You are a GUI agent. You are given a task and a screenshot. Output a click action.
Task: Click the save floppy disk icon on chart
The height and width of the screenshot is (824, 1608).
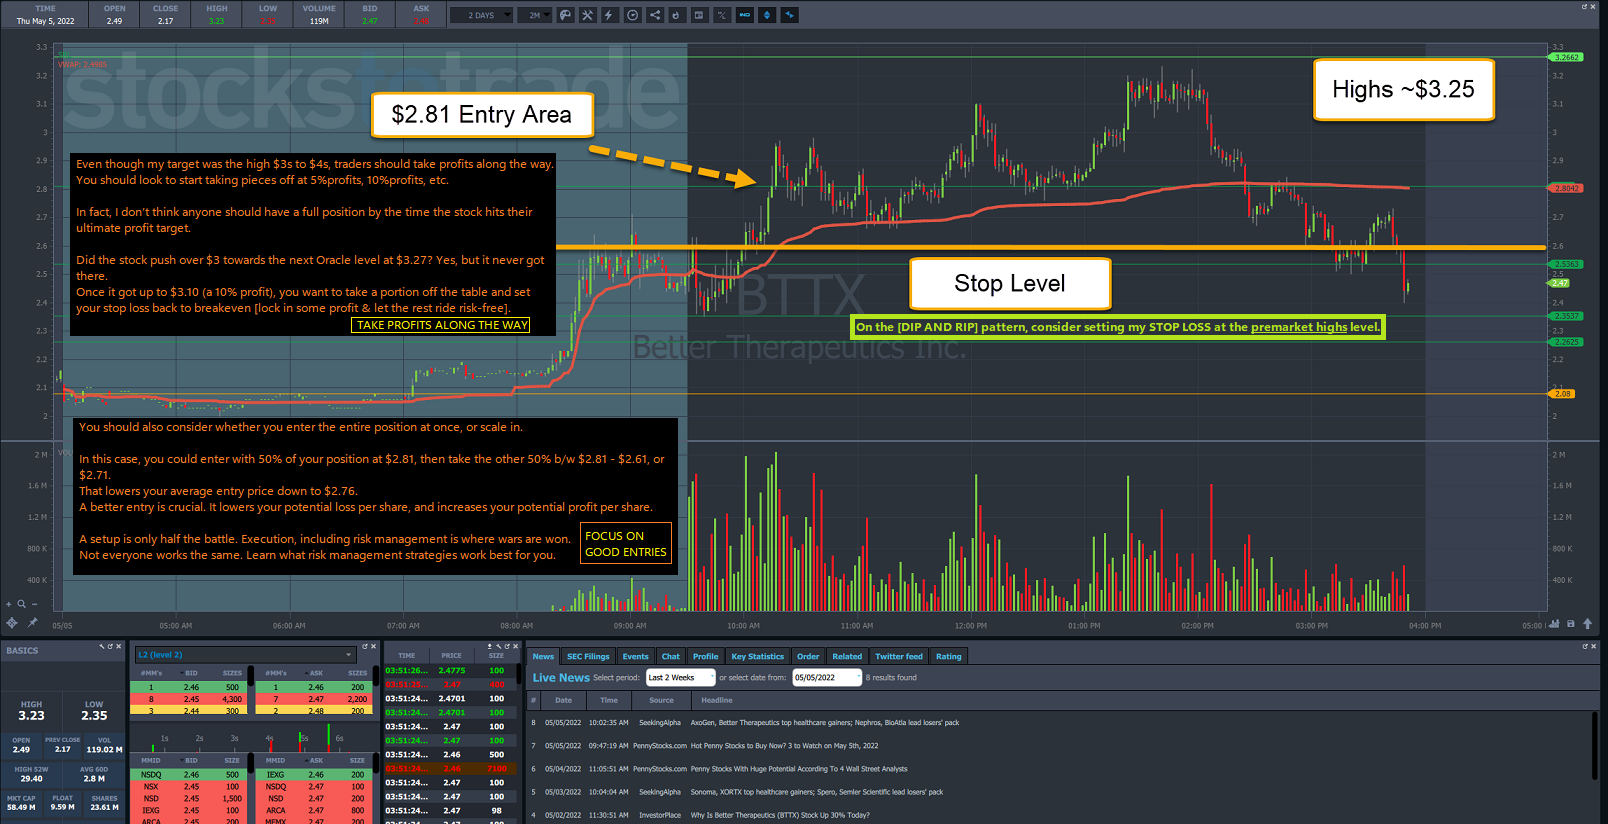point(1571,624)
